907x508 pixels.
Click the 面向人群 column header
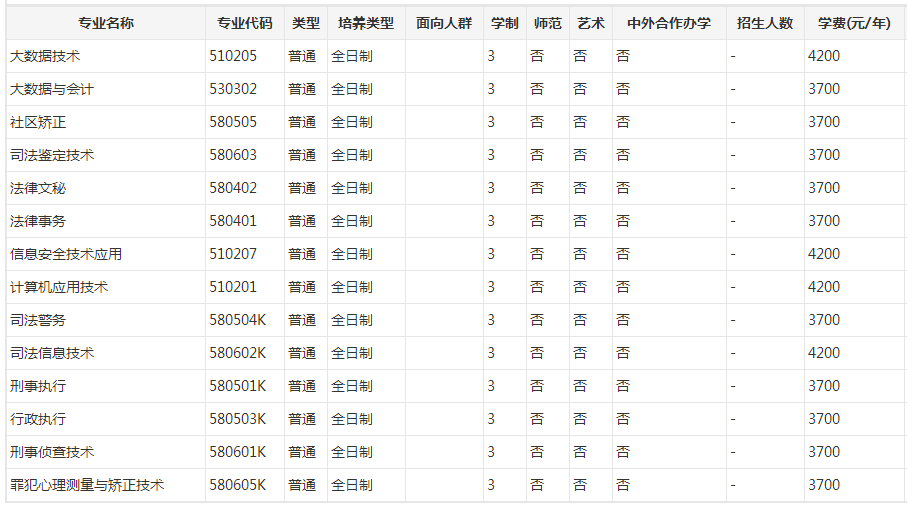444,23
